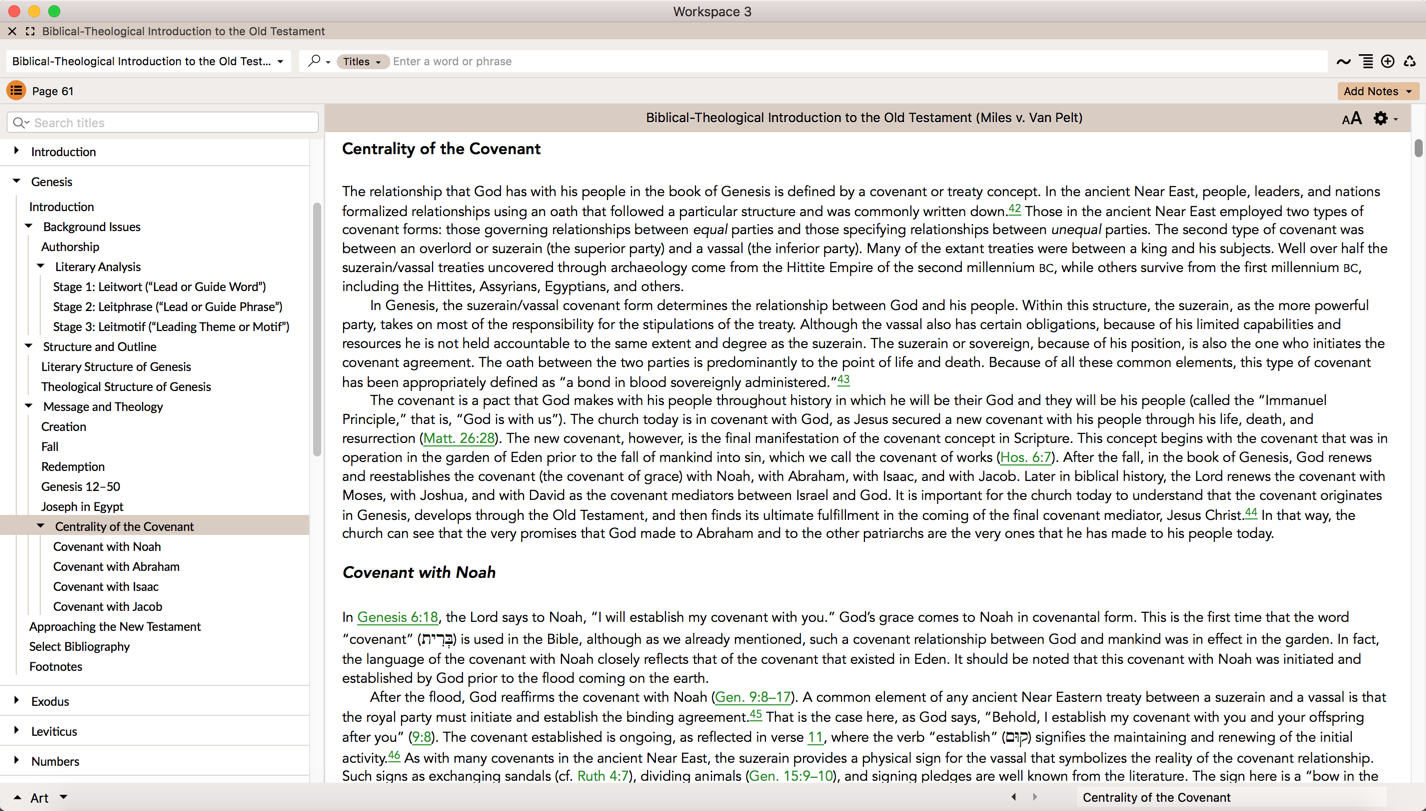Collapse the Genesis section
This screenshot has height=811, width=1426.
coord(17,181)
